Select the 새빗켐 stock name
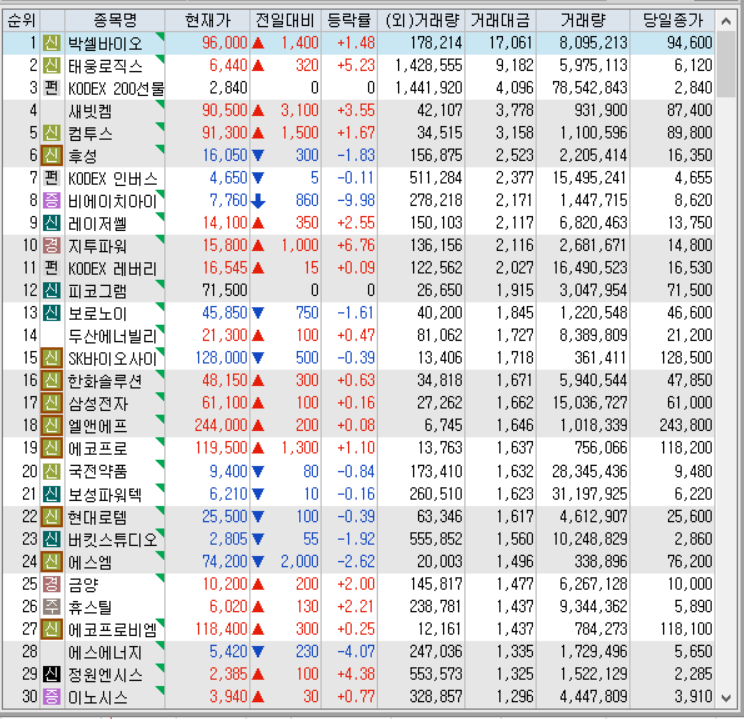The width and height of the screenshot is (744, 719). [x=90, y=111]
